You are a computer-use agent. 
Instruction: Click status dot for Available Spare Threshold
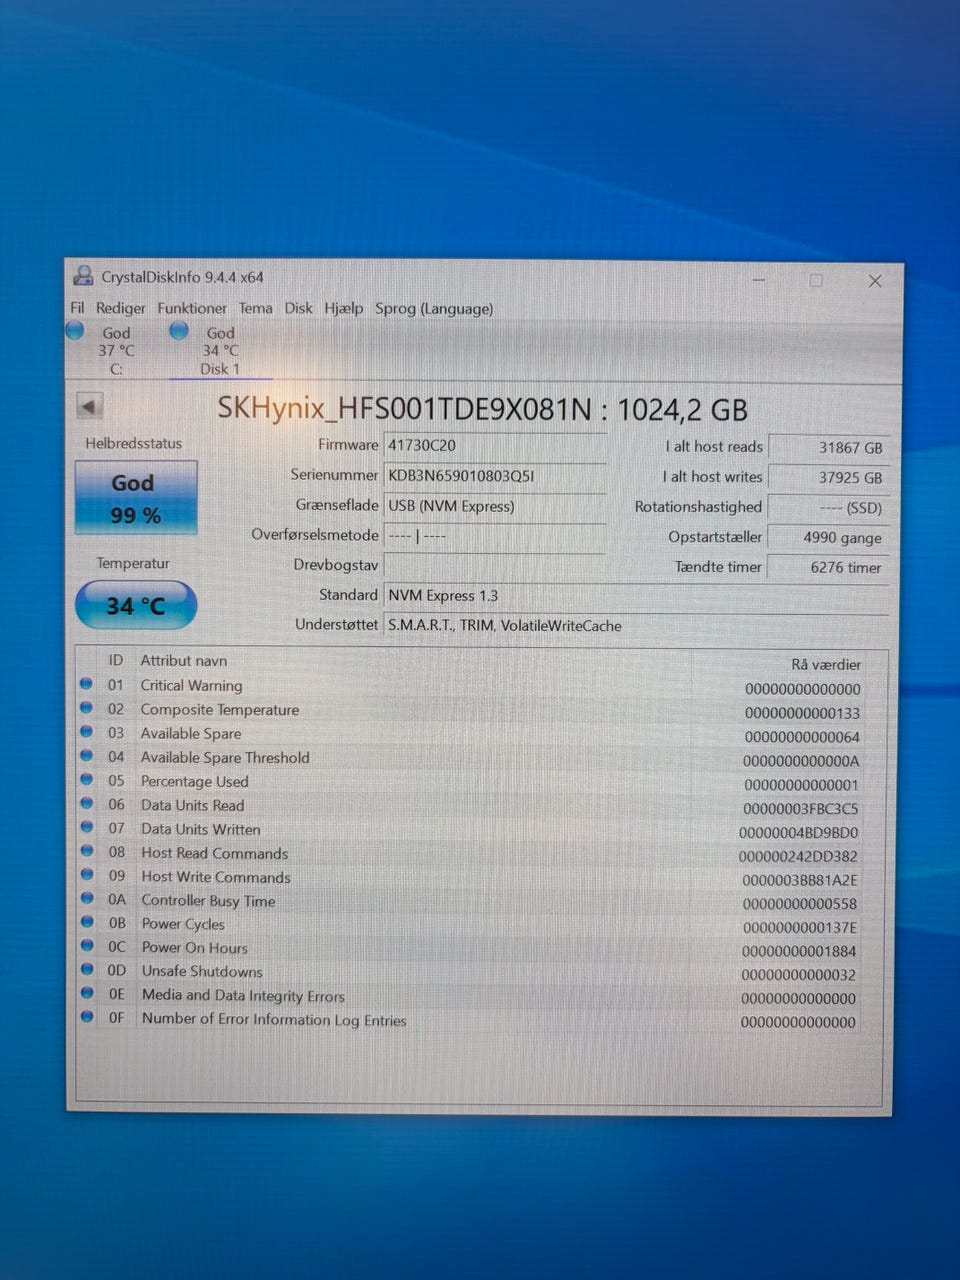(86, 756)
